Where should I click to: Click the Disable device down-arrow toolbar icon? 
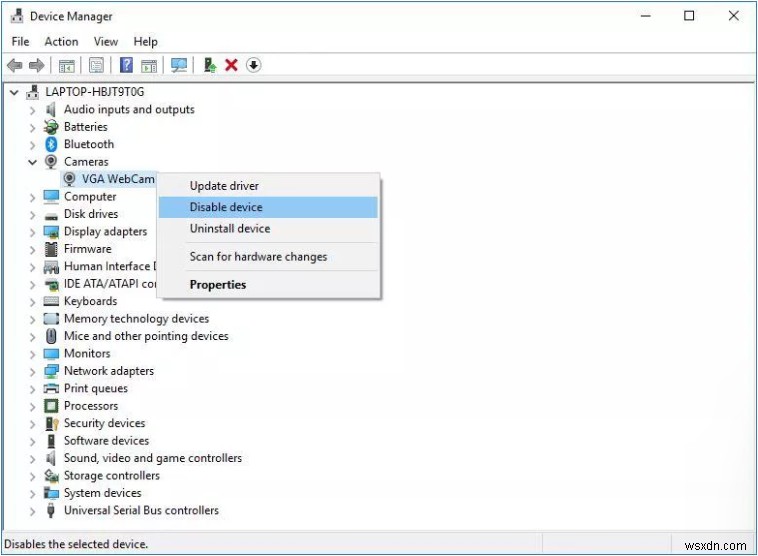tap(254, 65)
